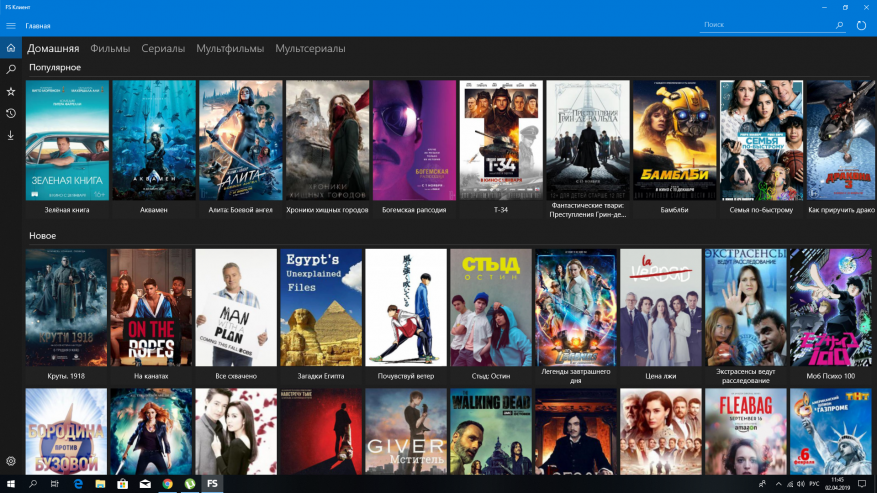Open Downloads via sidebar arrow icon
The height and width of the screenshot is (493, 877).
click(x=11, y=135)
